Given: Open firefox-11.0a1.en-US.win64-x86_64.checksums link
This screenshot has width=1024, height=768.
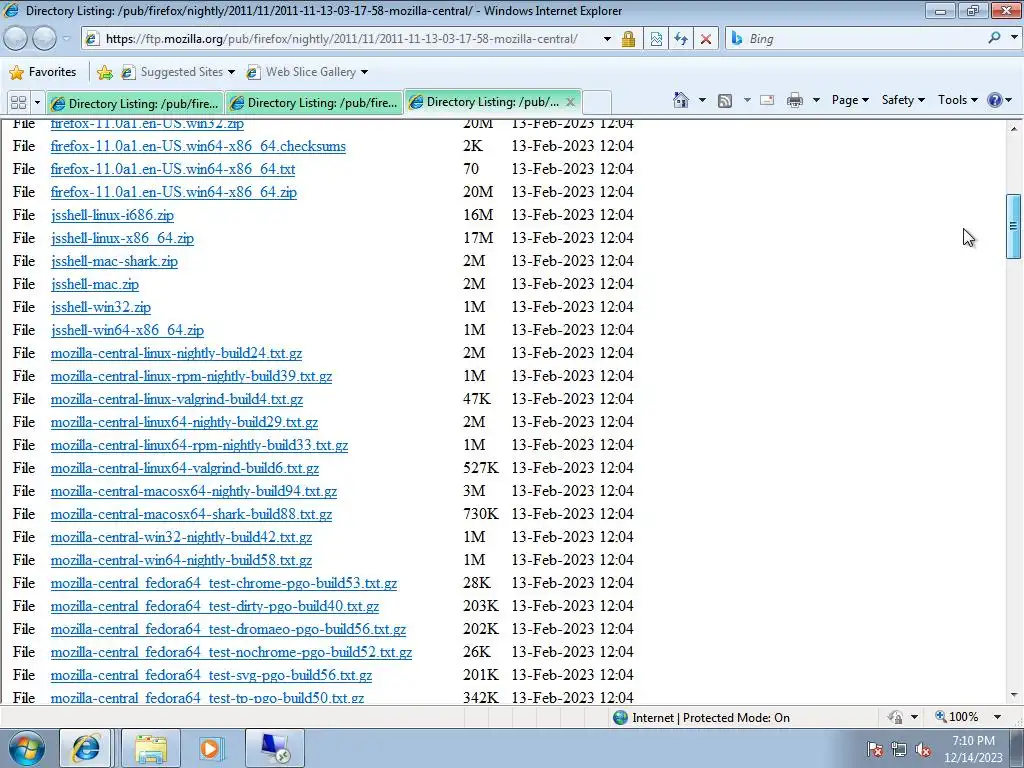Looking at the screenshot, I should (x=199, y=146).
